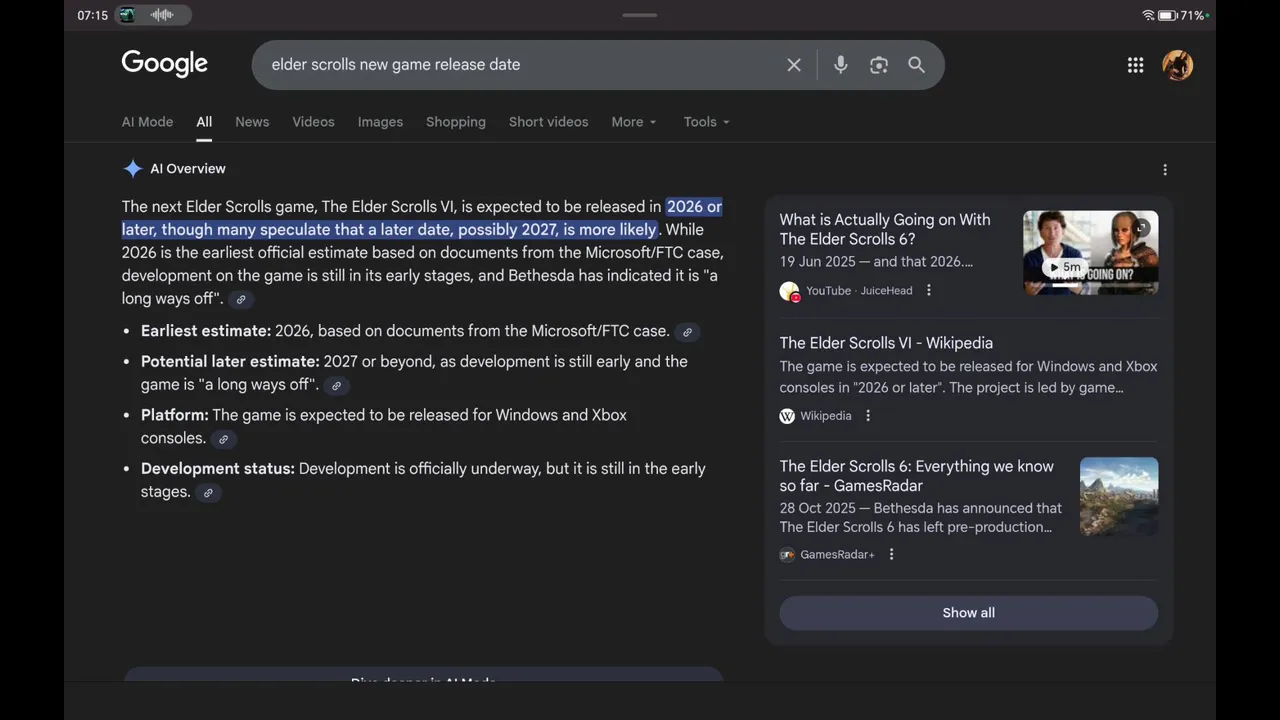Open The Elder Scrolls VI Wikipedia link
This screenshot has height=720, width=1280.
pos(886,343)
